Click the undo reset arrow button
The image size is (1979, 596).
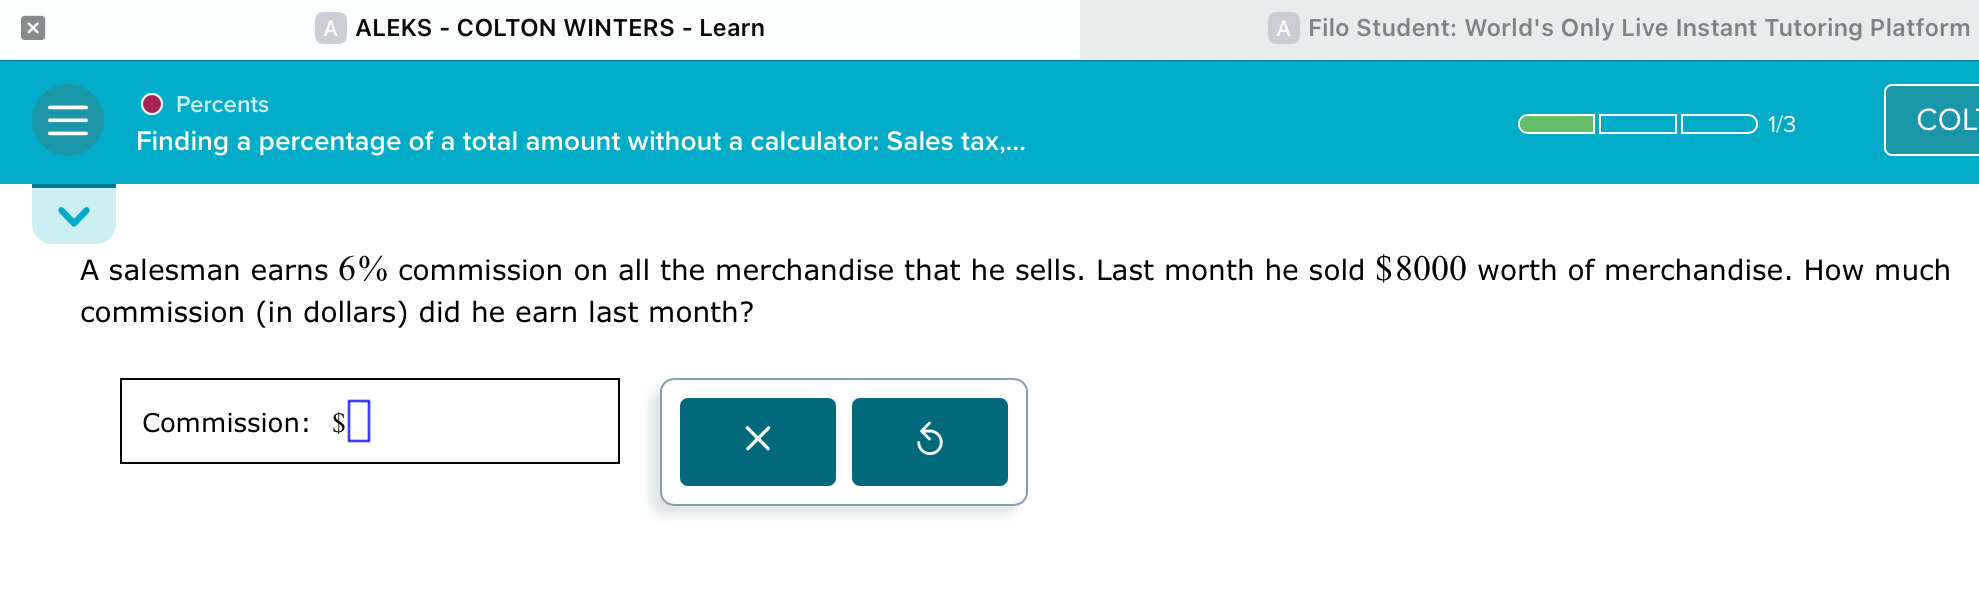tap(929, 441)
